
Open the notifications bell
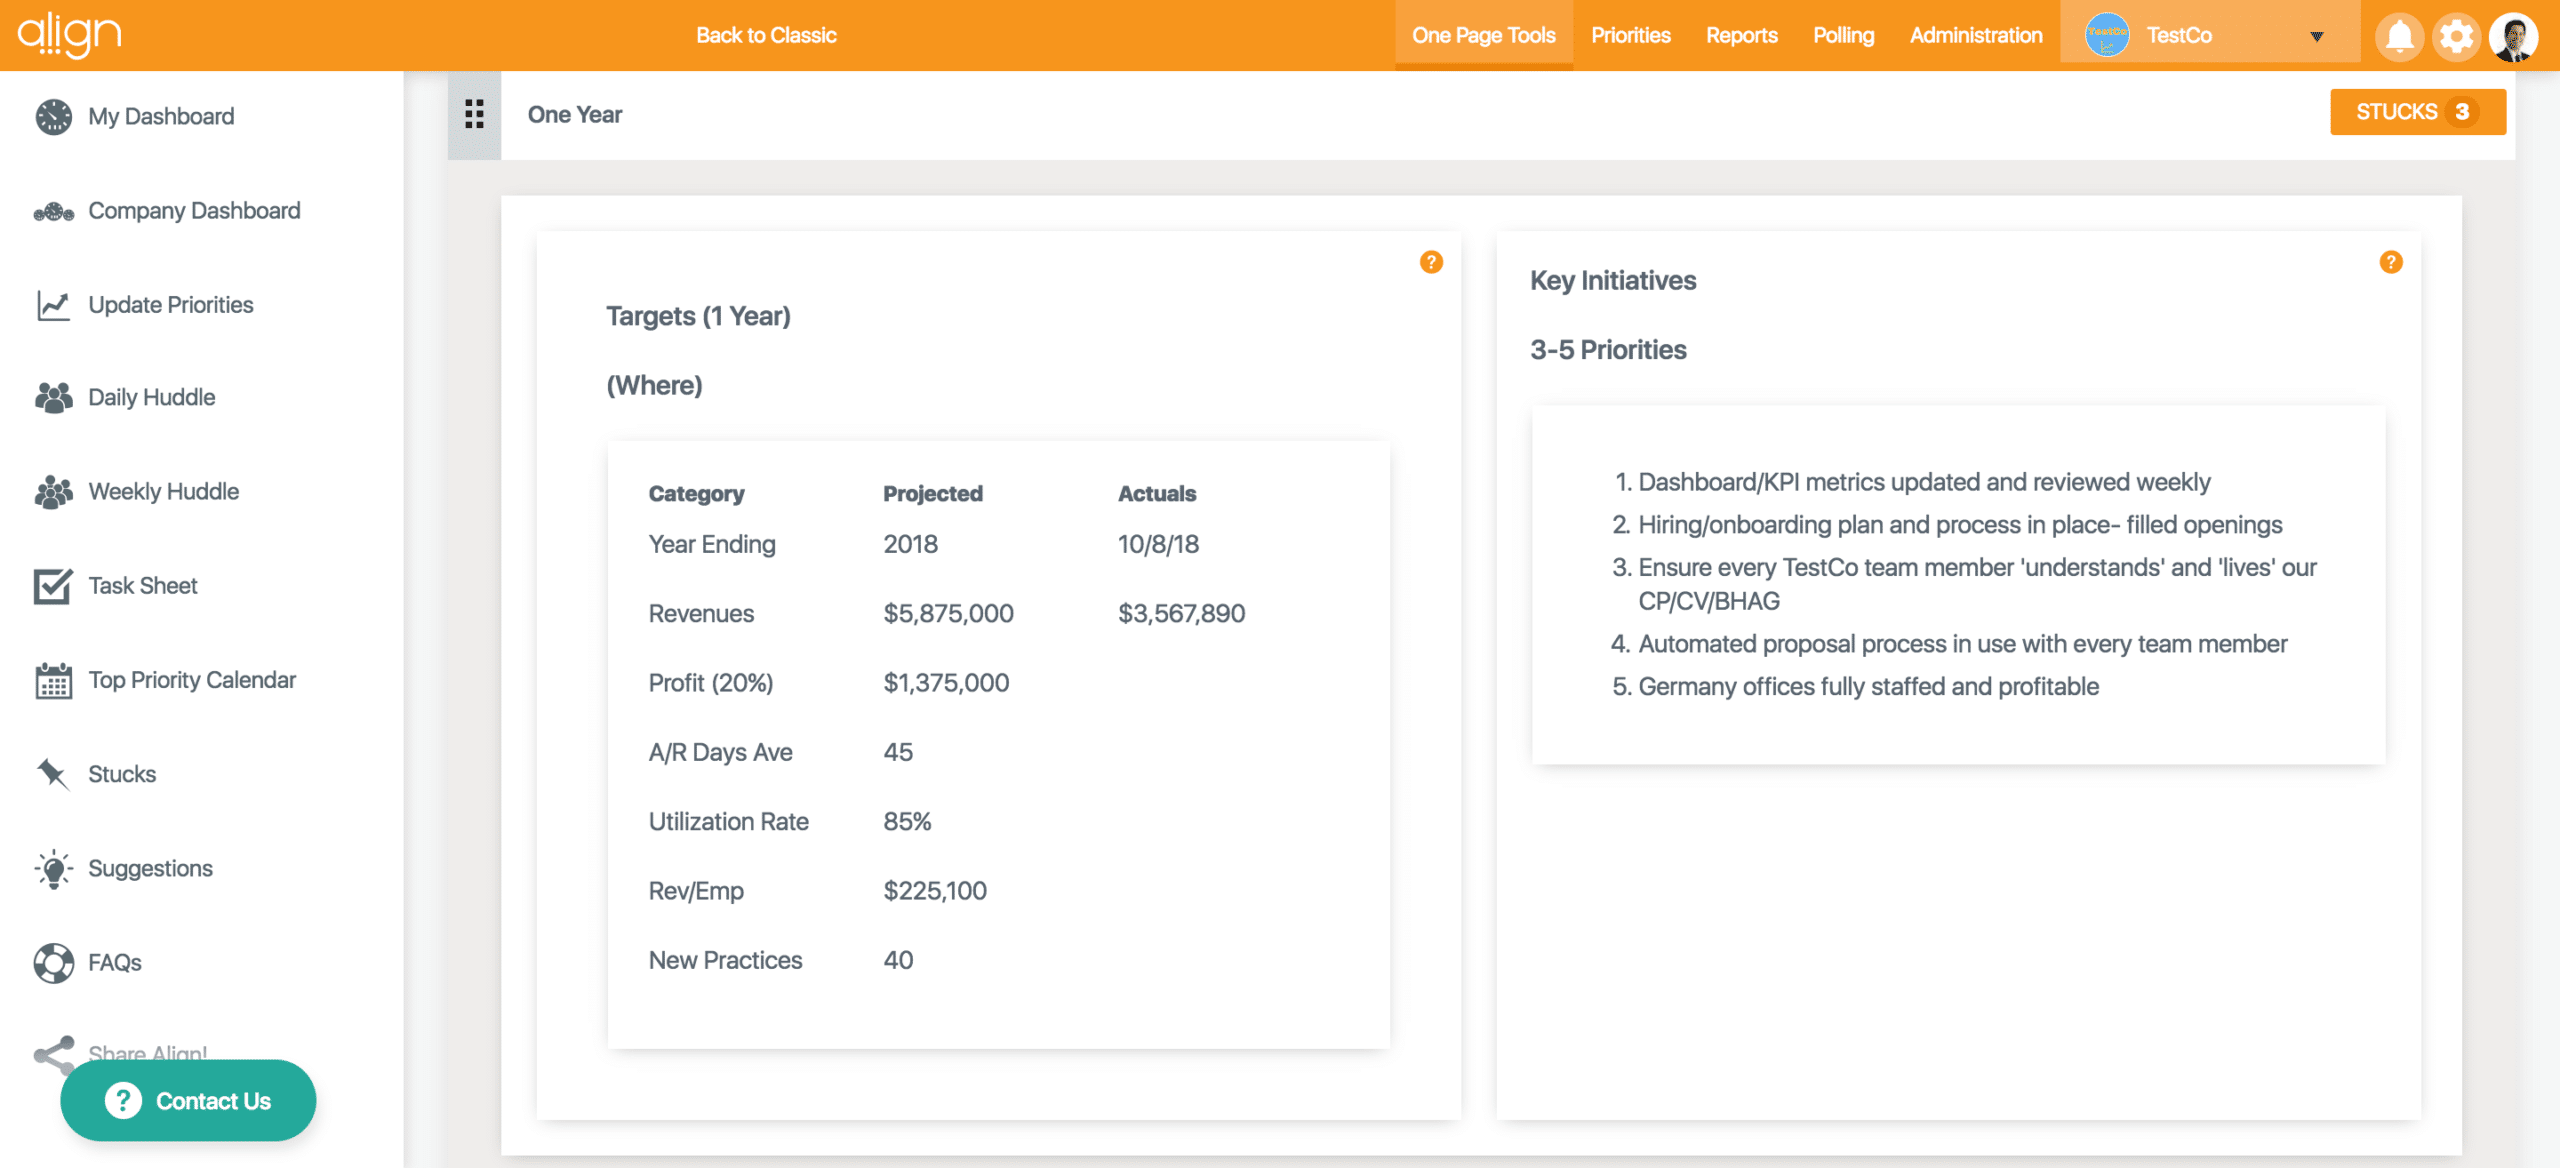[x=2399, y=35]
